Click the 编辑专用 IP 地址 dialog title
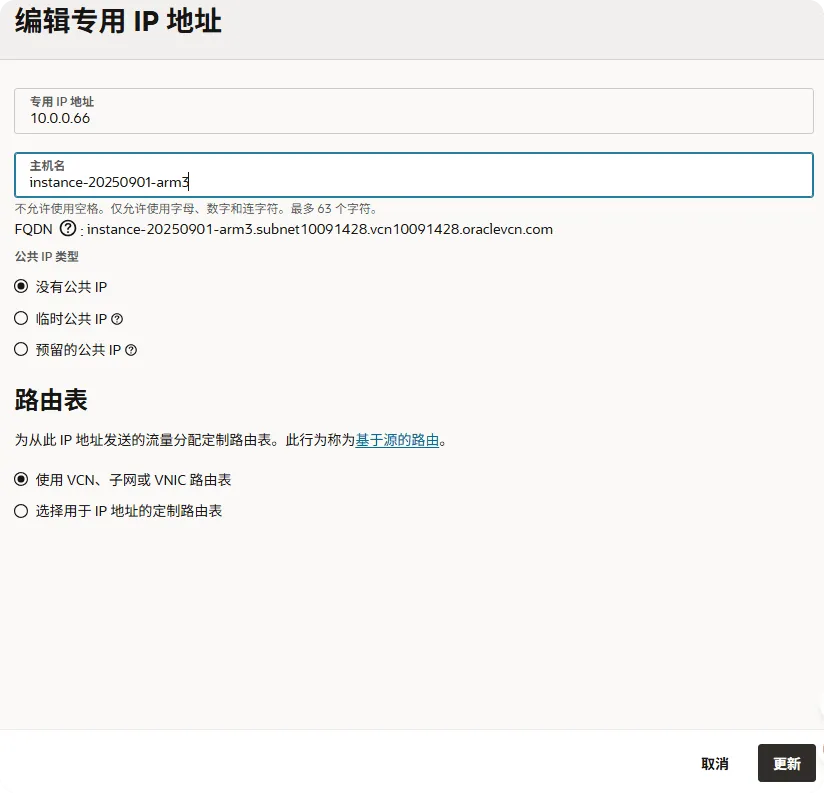 [x=118, y=22]
